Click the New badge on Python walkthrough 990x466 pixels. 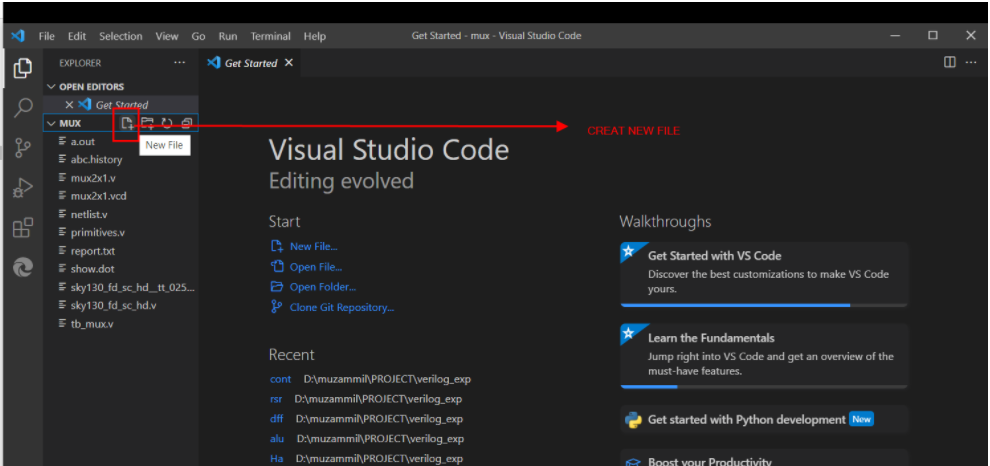861,419
